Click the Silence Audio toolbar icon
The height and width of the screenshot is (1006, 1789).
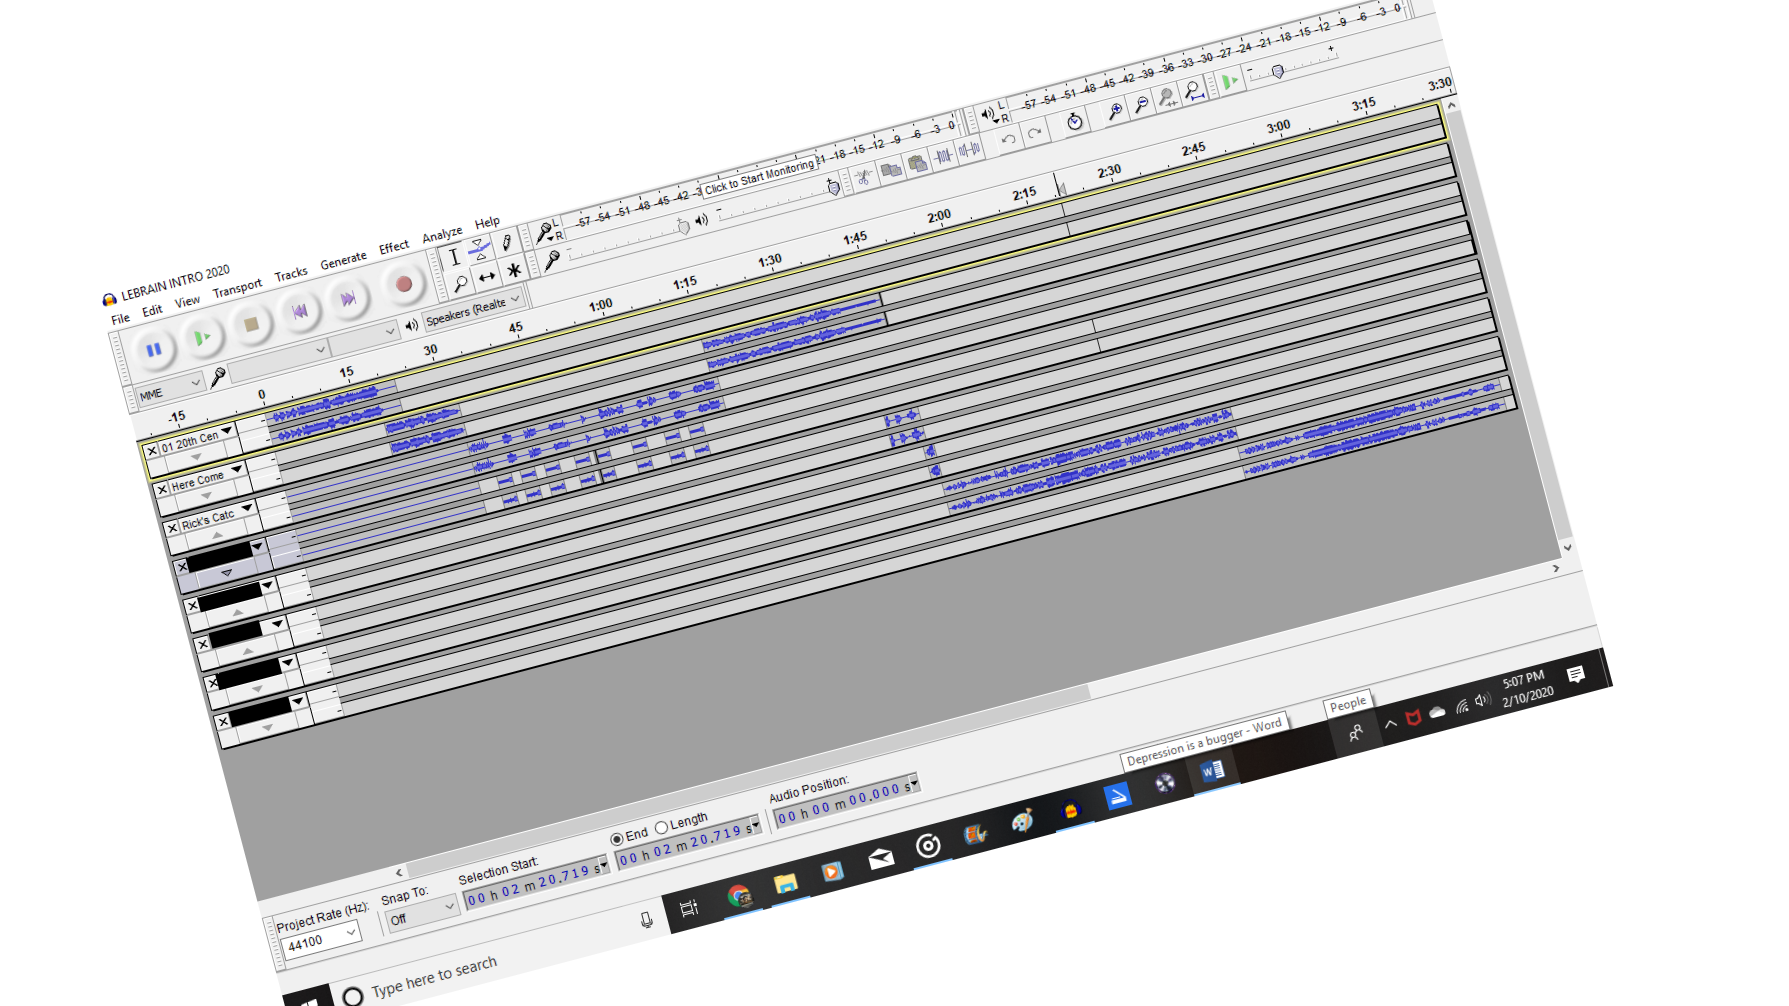click(969, 150)
